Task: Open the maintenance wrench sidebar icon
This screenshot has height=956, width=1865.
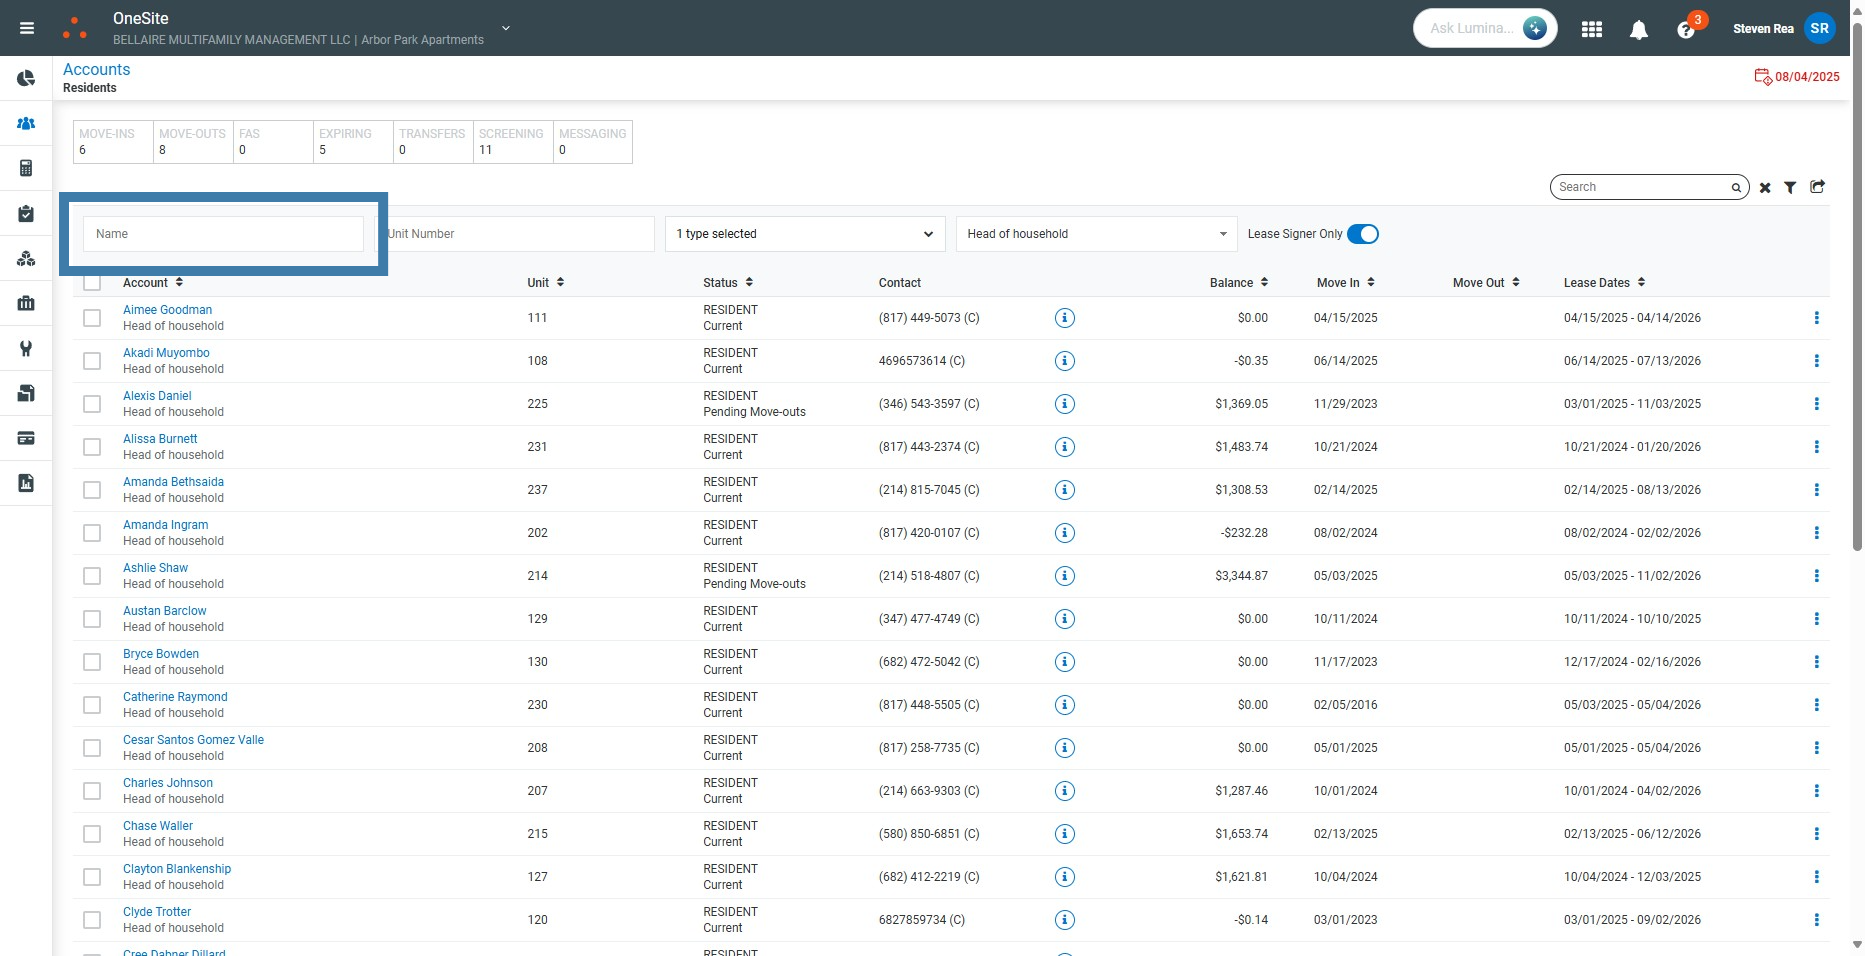Action: [26, 348]
